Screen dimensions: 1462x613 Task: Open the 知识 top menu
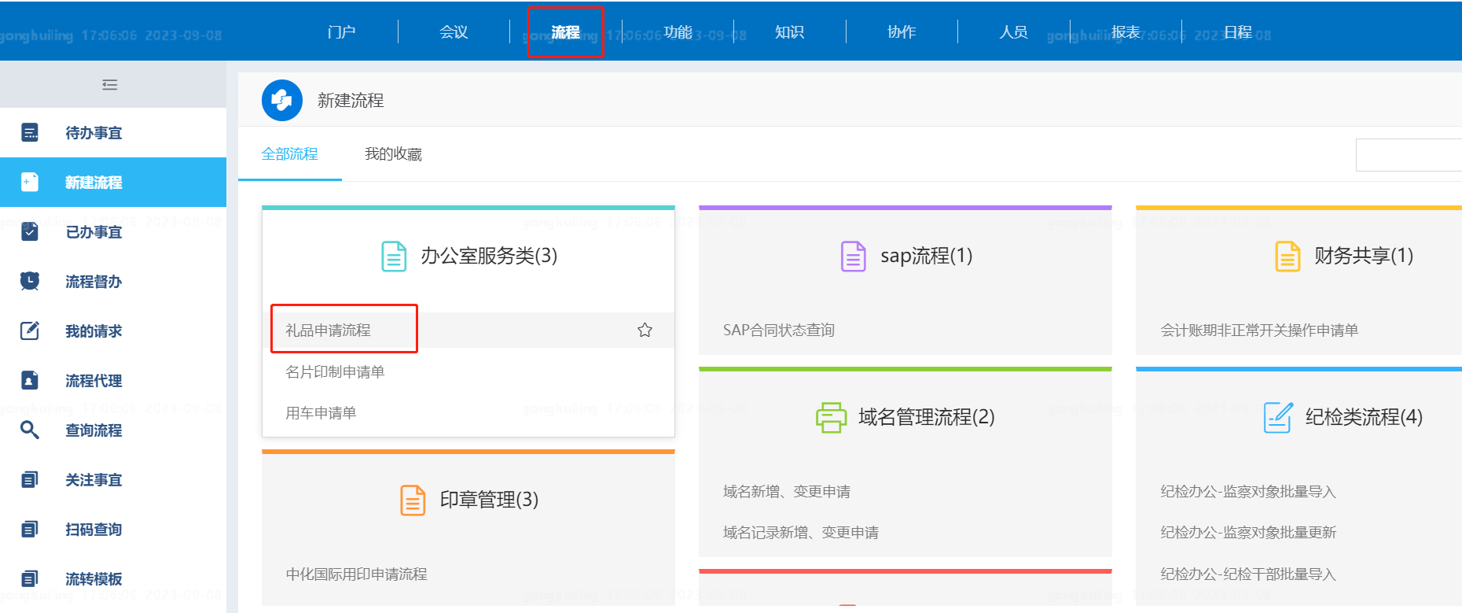pyautogui.click(x=790, y=32)
